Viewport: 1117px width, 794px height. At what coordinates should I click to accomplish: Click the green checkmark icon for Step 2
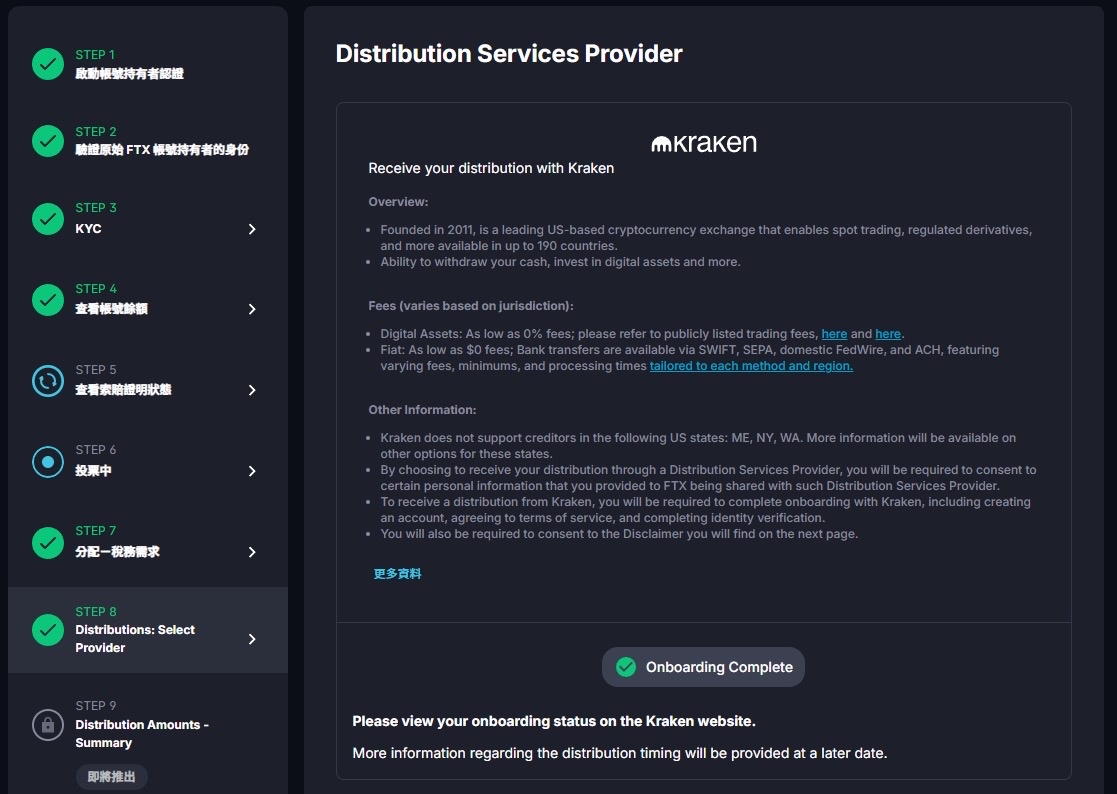(x=48, y=141)
